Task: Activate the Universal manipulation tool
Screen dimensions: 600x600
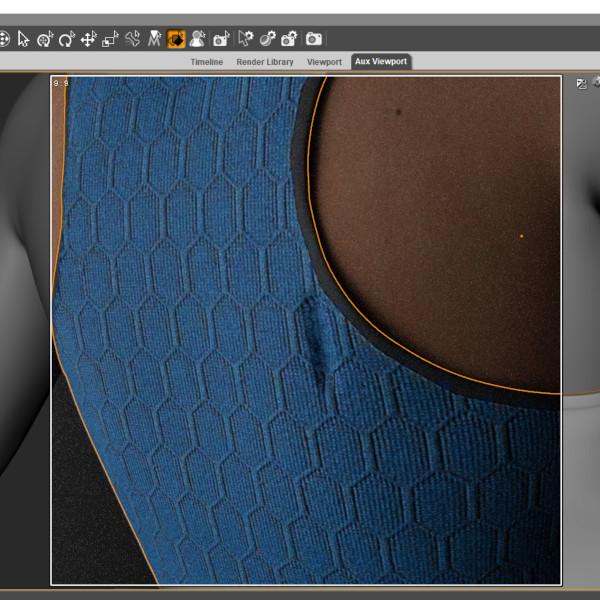Action: tap(45, 39)
